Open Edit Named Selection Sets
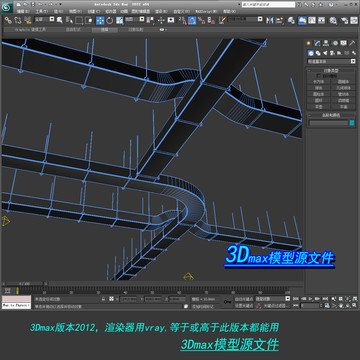The image size is (360, 360). tap(222, 20)
